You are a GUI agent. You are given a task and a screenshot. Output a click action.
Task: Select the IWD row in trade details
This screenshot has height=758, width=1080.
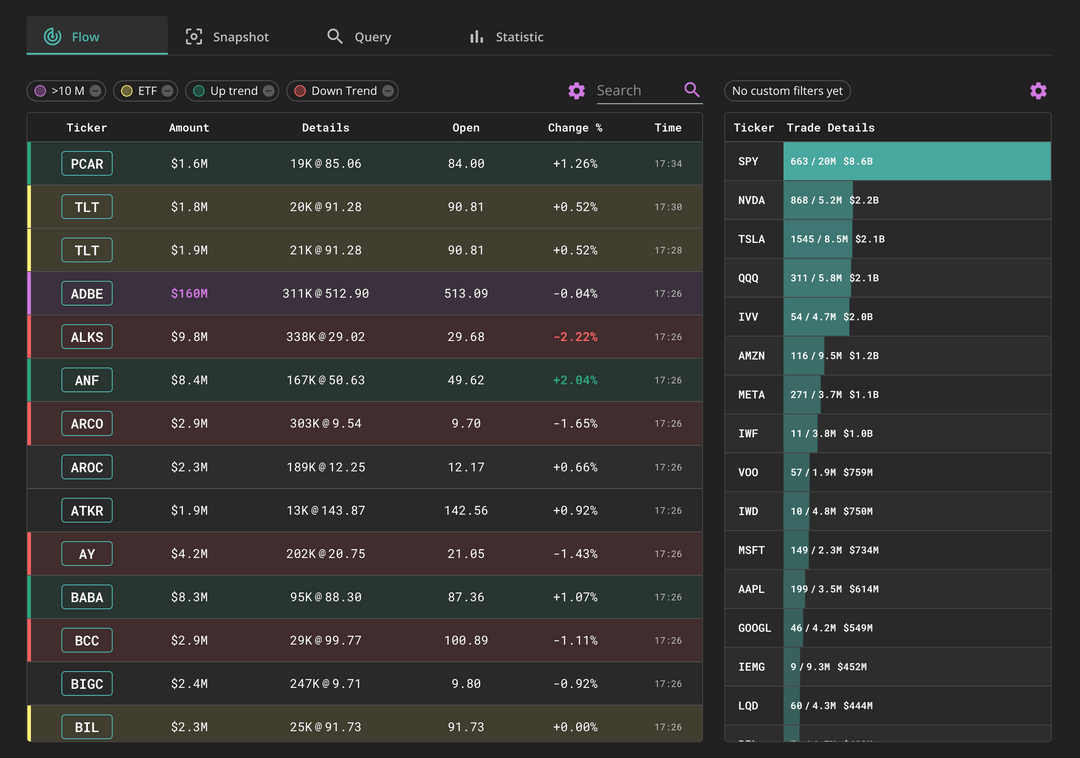pyautogui.click(x=888, y=512)
